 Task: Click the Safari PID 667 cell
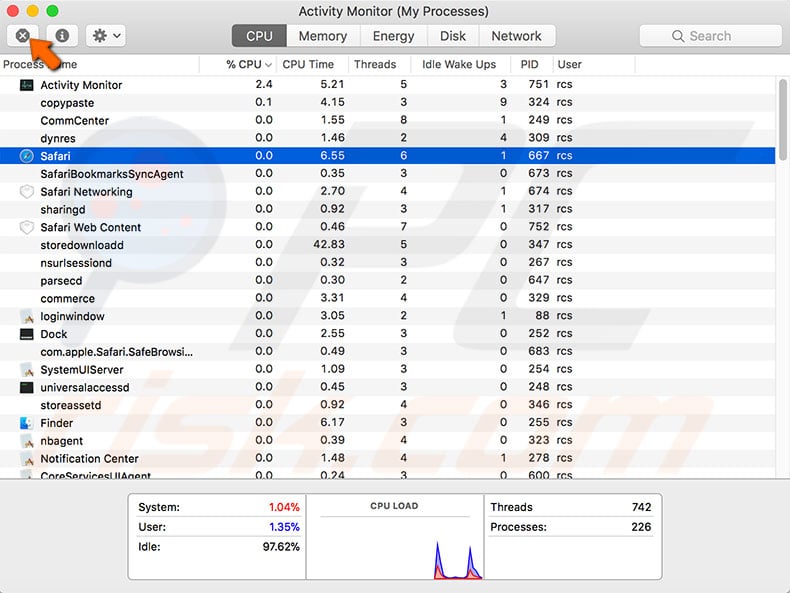[539, 156]
